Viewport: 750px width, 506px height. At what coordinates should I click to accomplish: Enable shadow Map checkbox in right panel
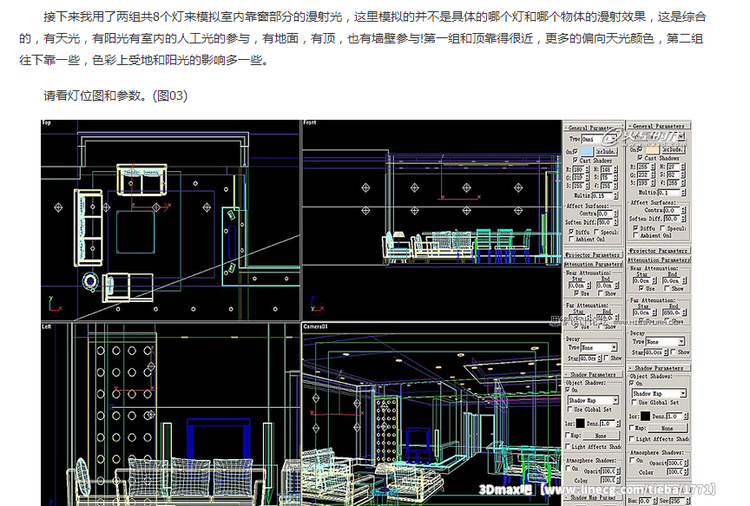pyautogui.click(x=632, y=428)
